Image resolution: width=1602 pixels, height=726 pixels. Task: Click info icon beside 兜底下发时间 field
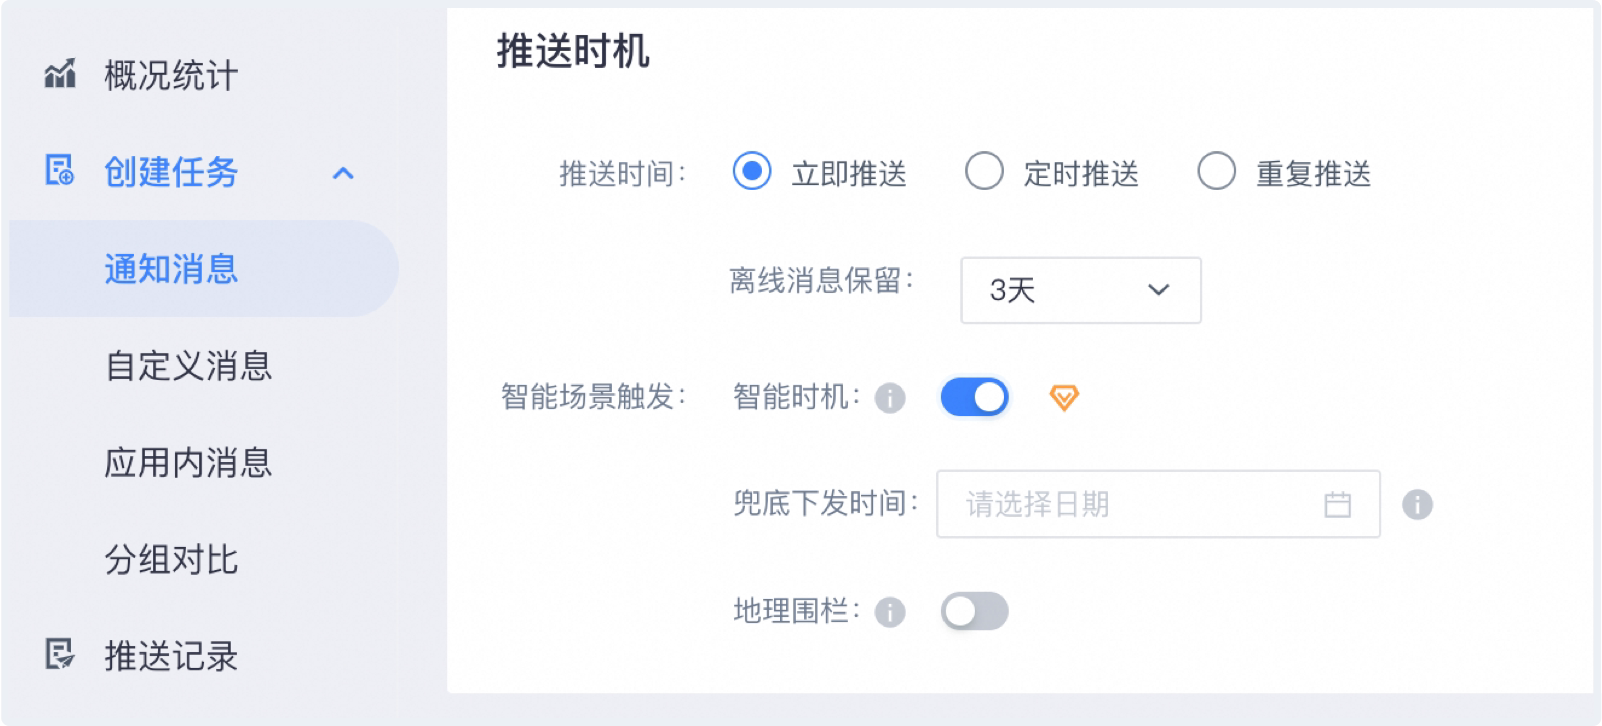pyautogui.click(x=1417, y=504)
